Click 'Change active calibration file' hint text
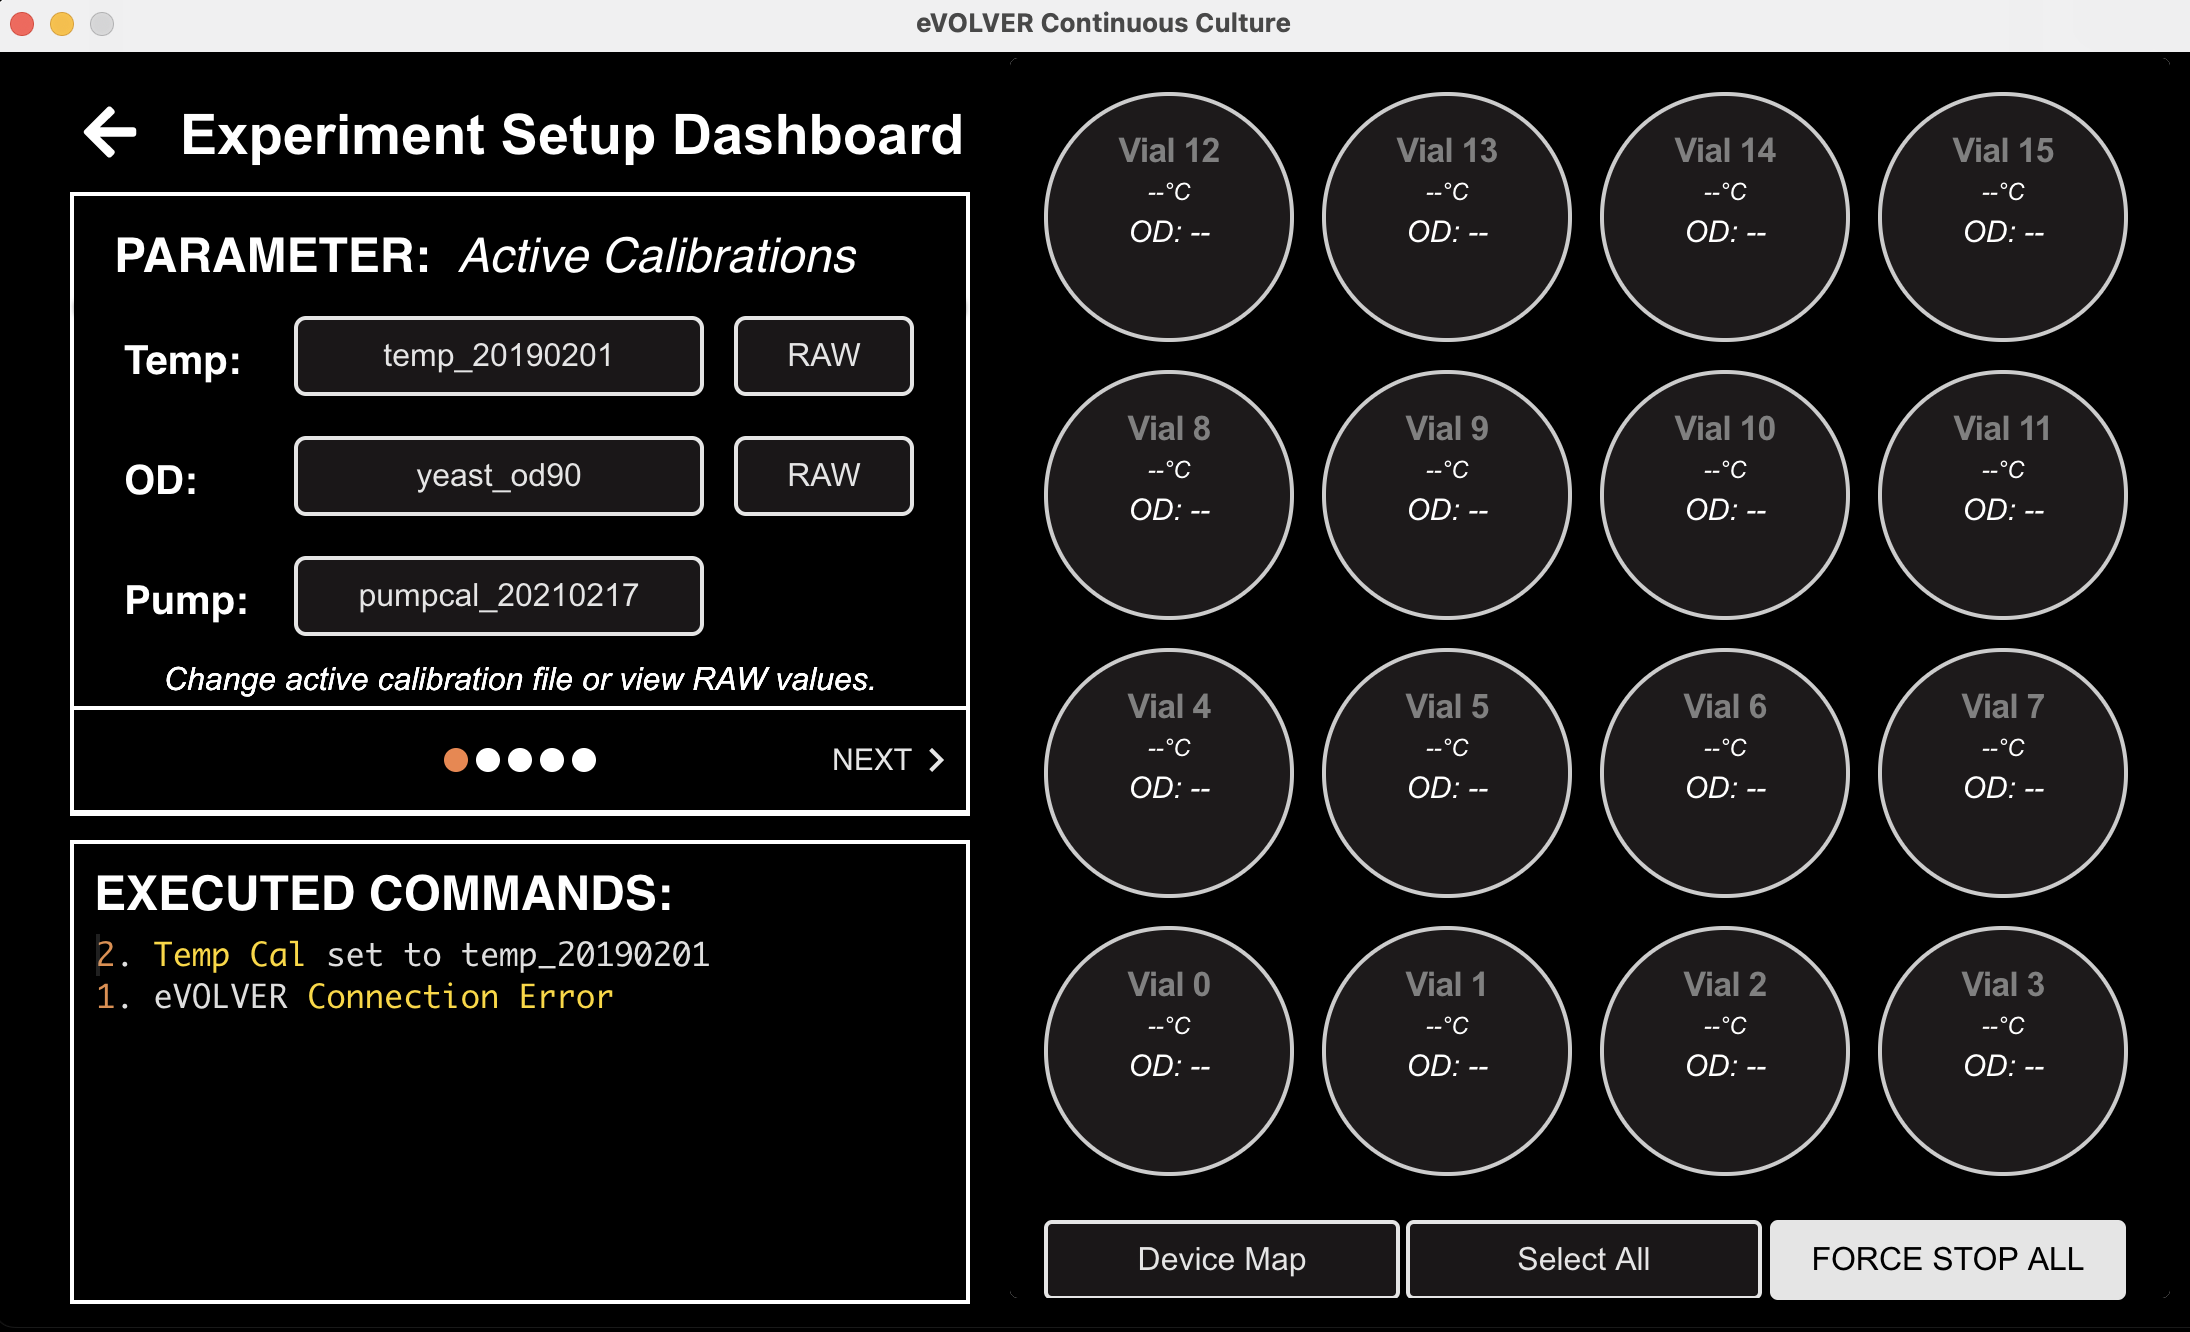The image size is (2190, 1332). click(x=520, y=679)
